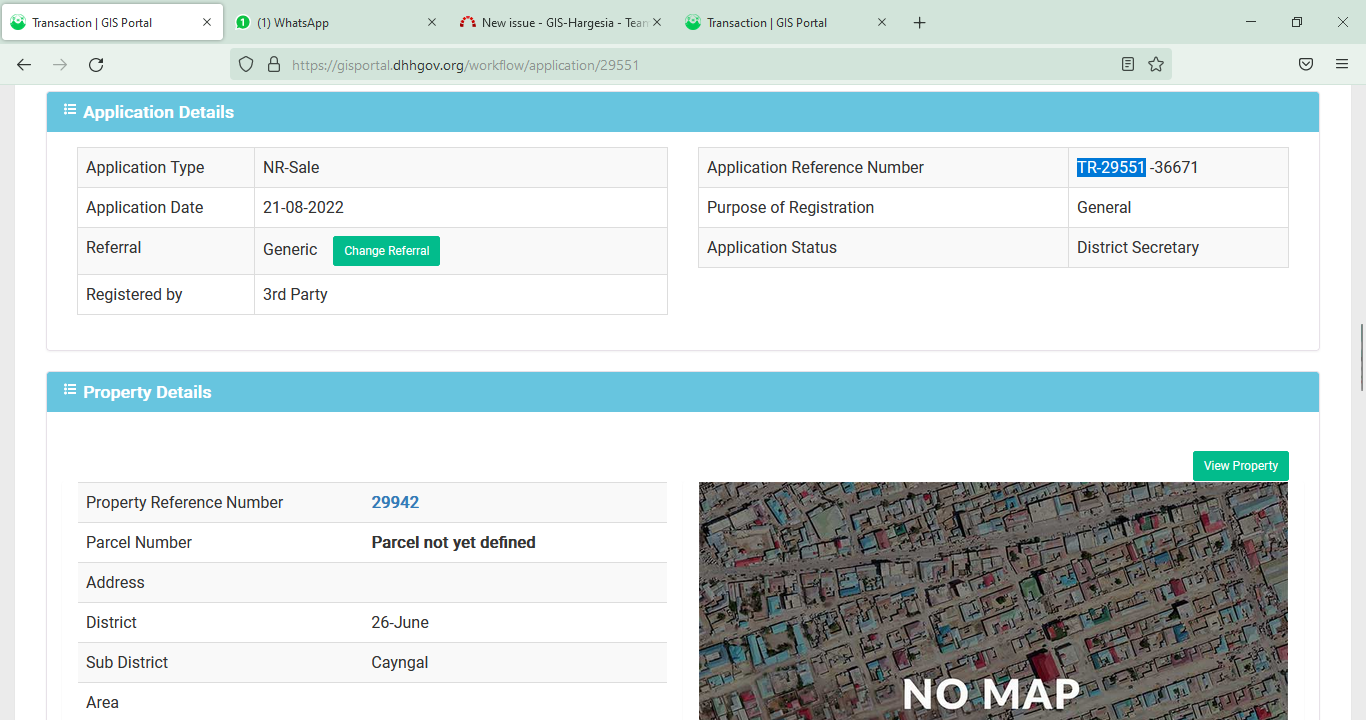Click the Generic referral value
Screen dimensions: 1366x720
coord(290,250)
